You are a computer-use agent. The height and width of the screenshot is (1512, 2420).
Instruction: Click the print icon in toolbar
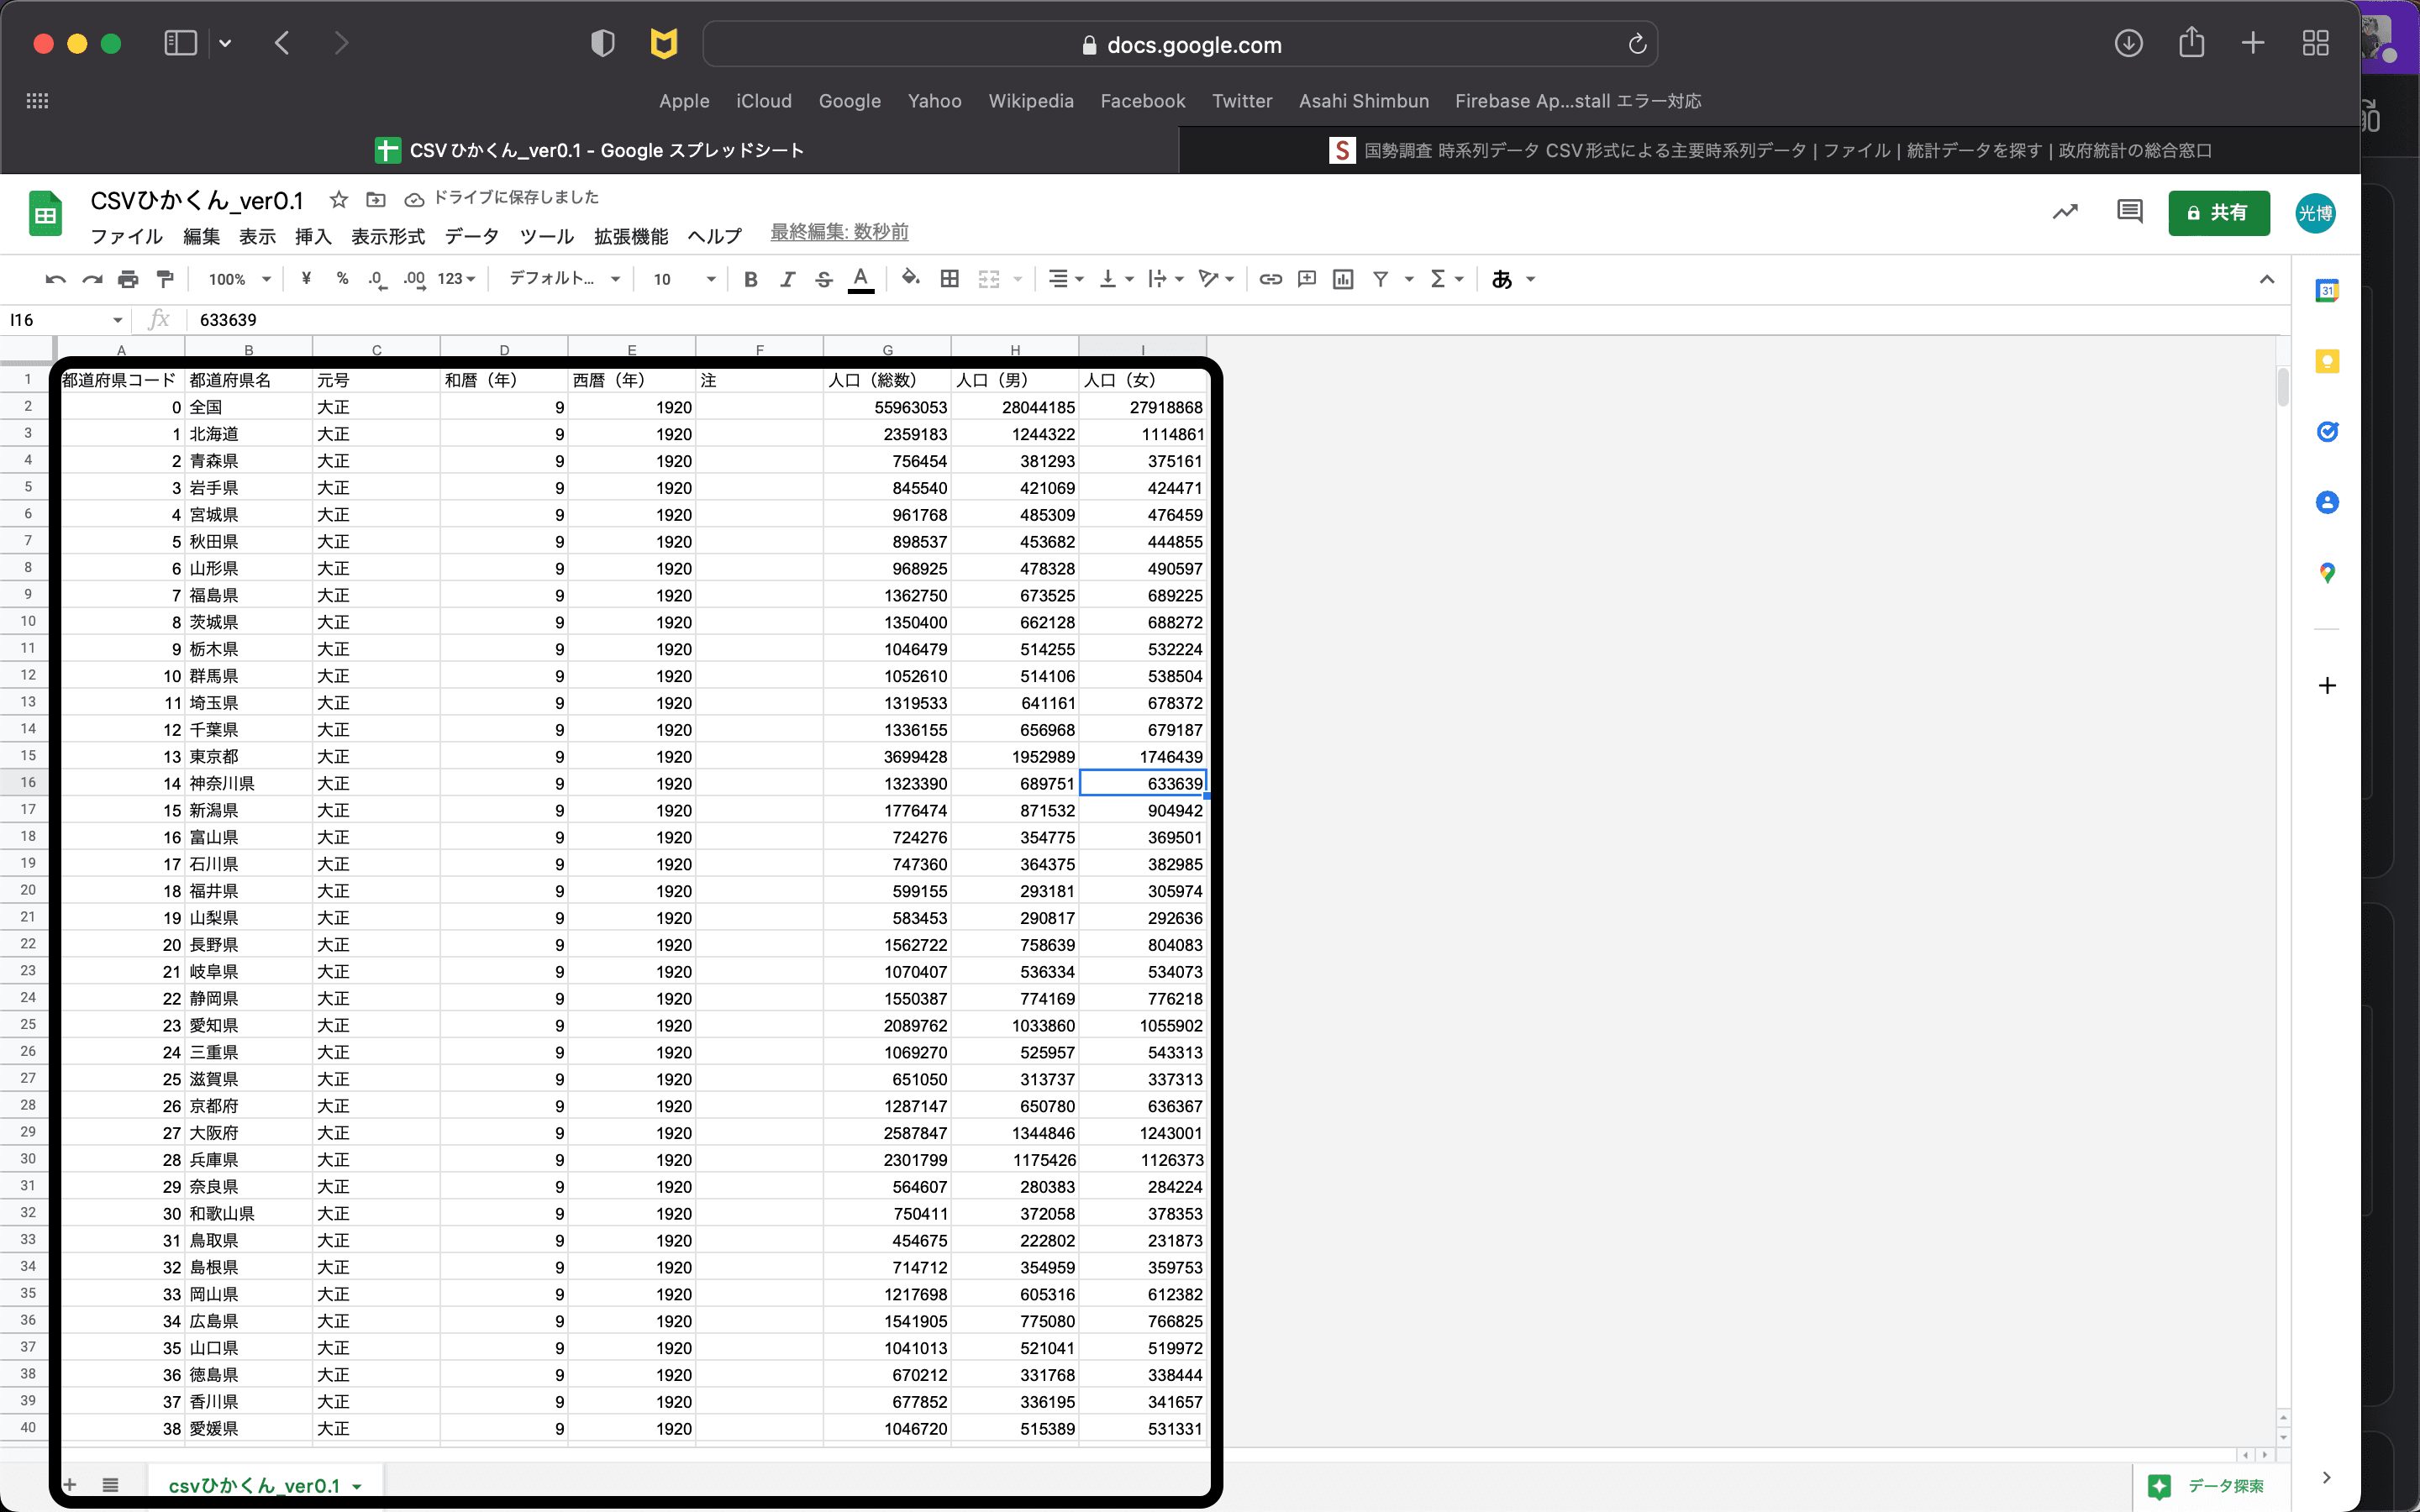[128, 279]
